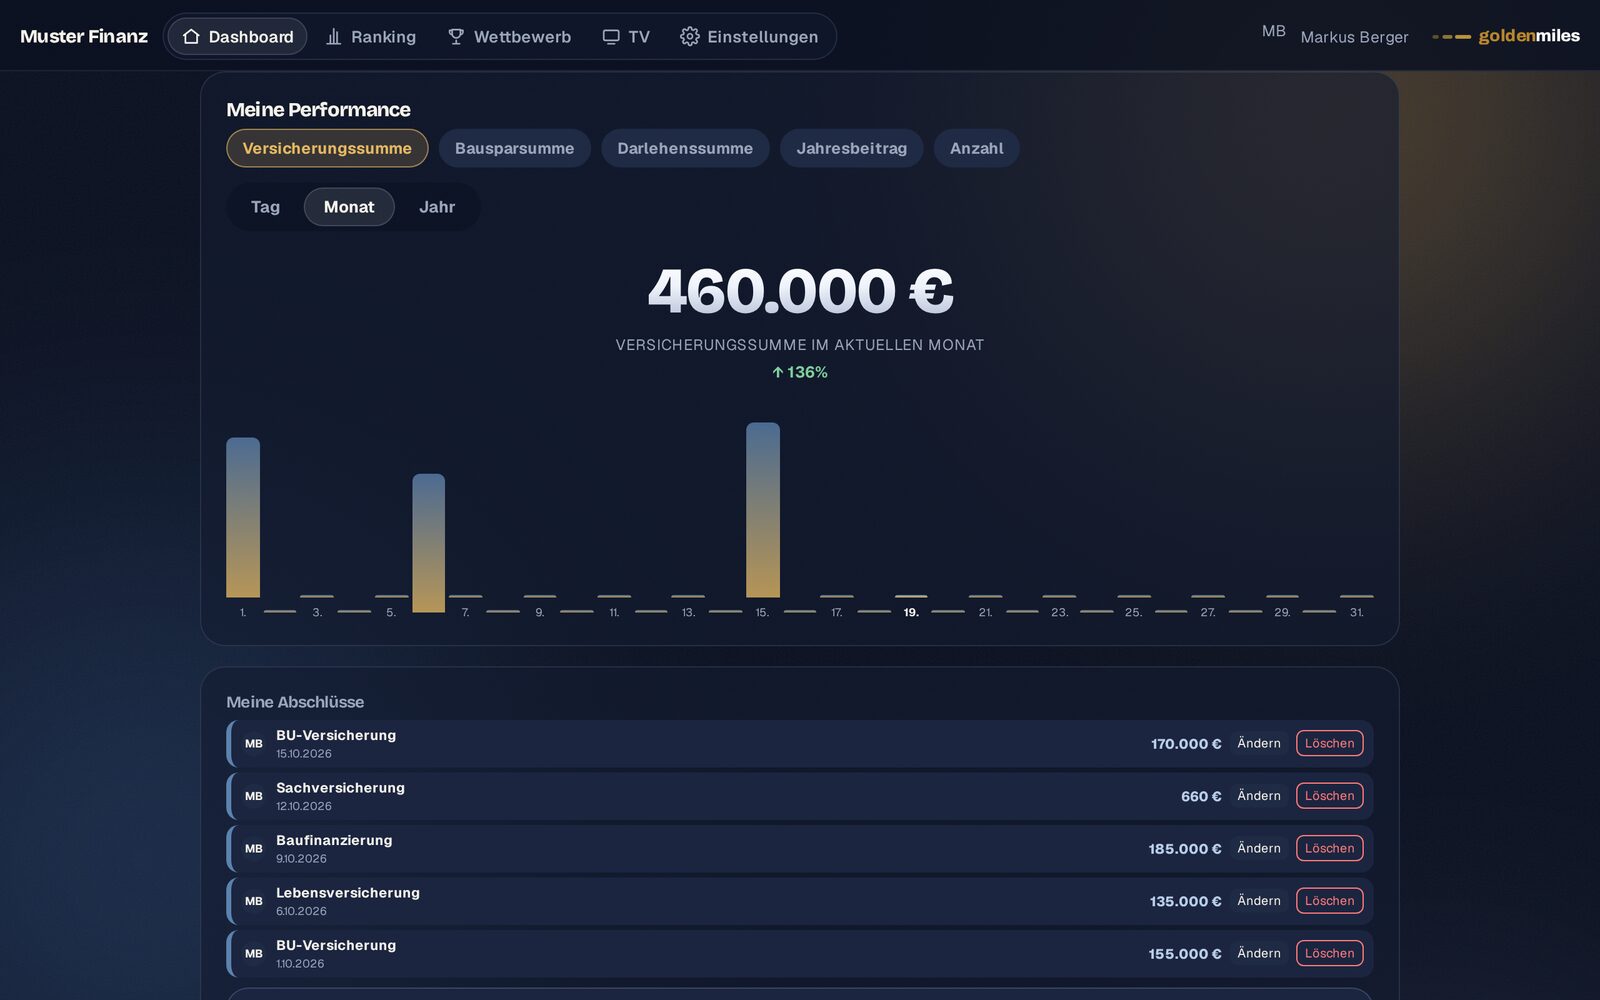Screen dimensions: 1600x1000
Task: Click Ändern for the 155.000 € BU-Versicherung
Action: (1259, 953)
